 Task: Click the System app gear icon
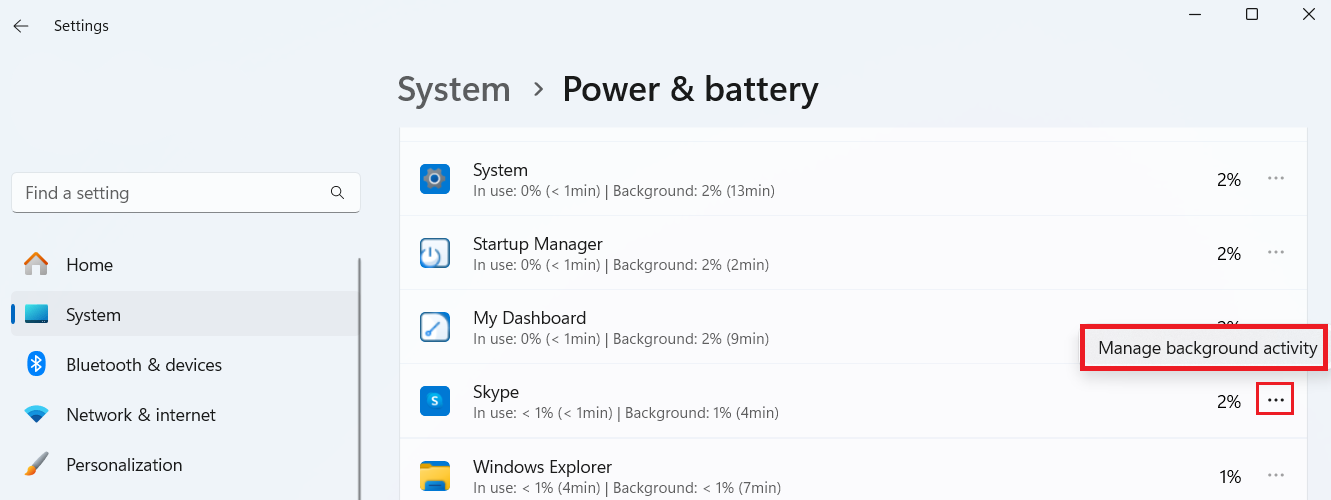pyautogui.click(x=435, y=179)
